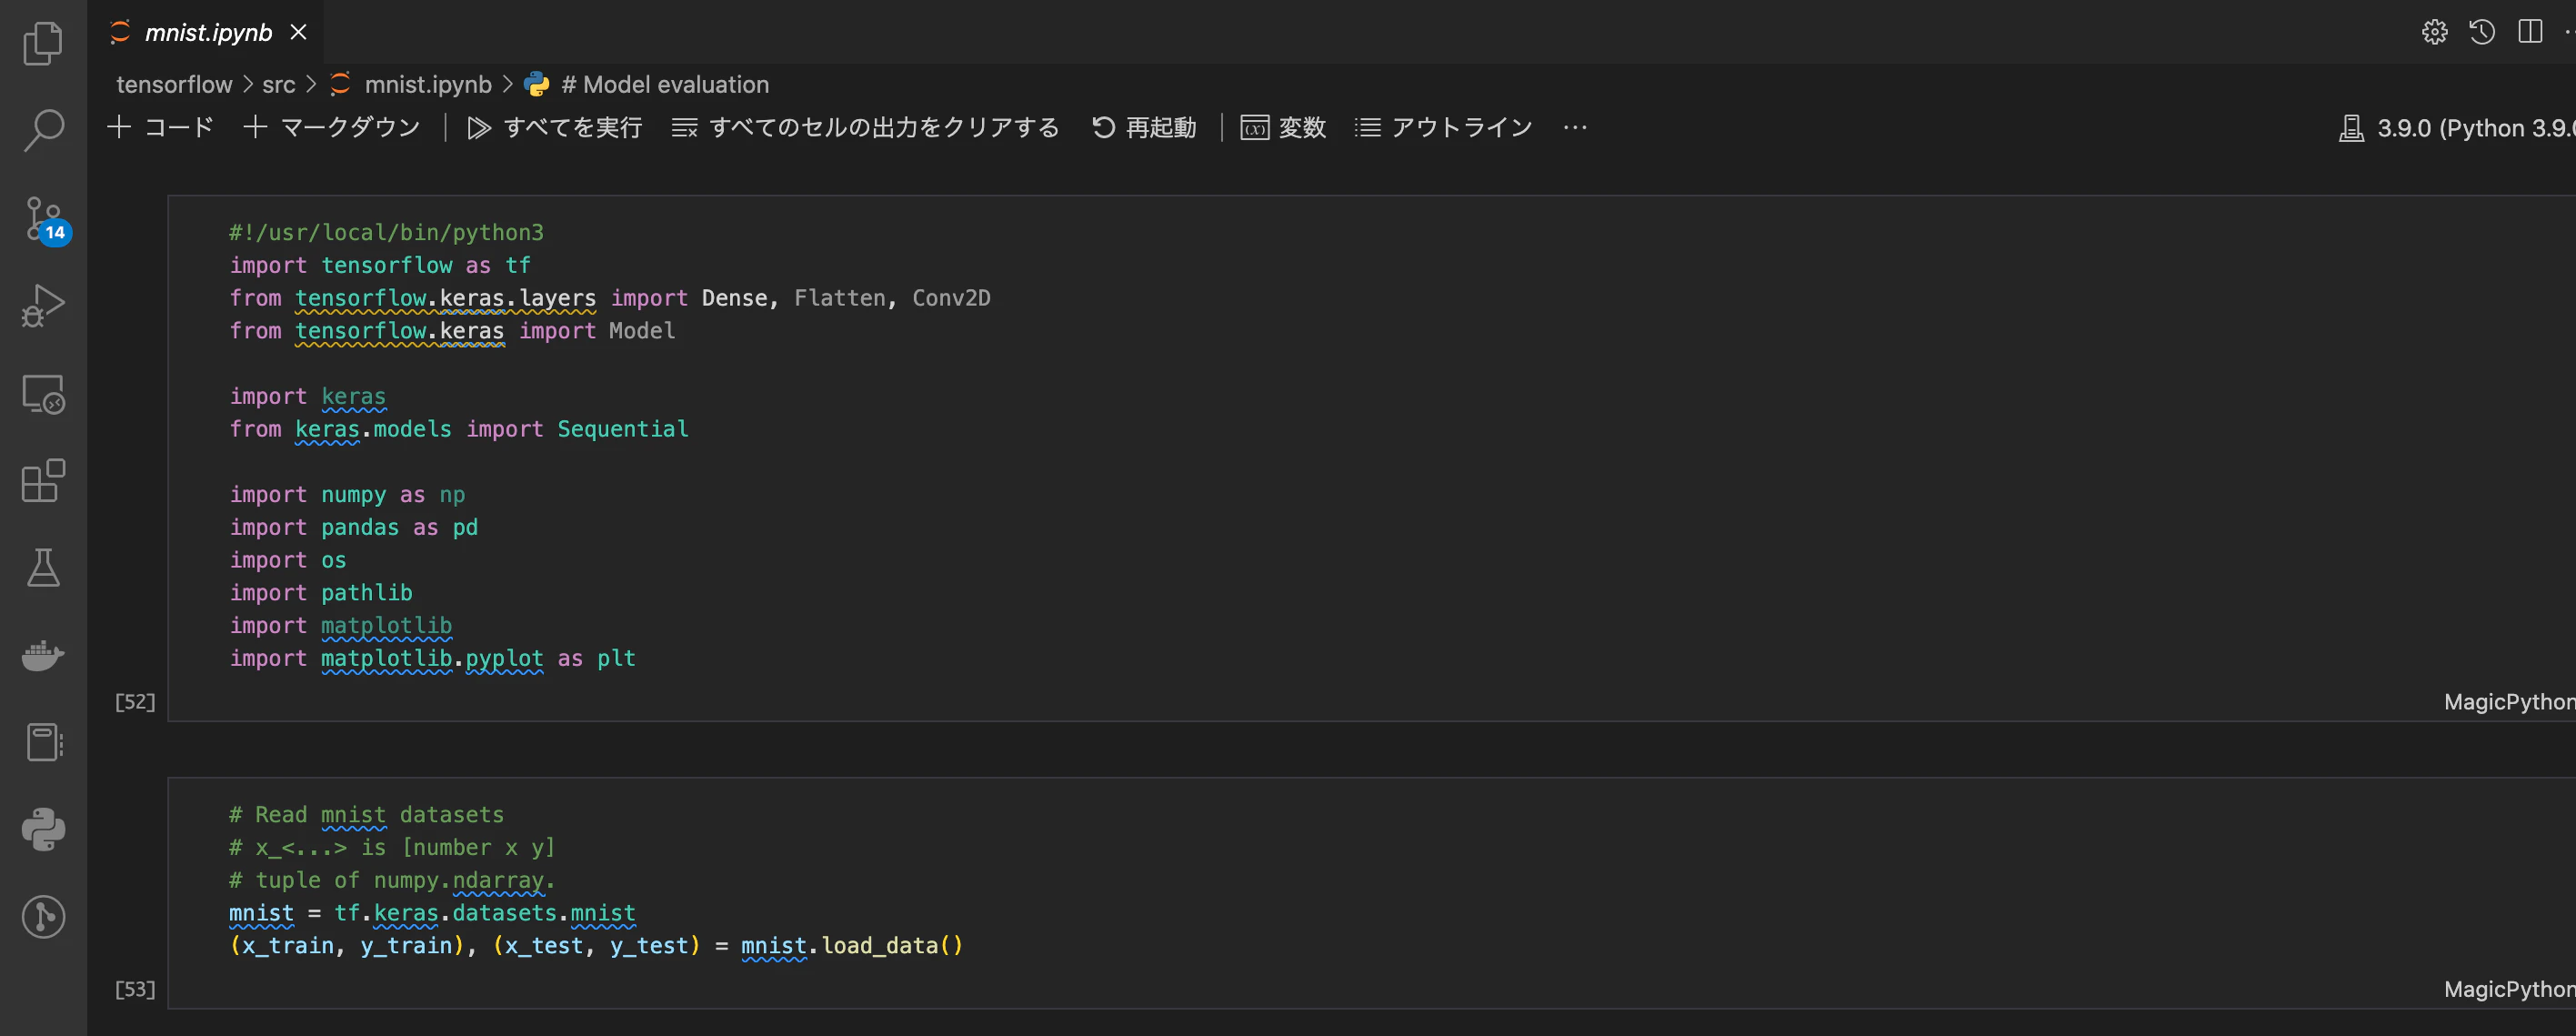The width and height of the screenshot is (2576, 1036).
Task: Click the tensorflow breadcrumb folder
Action: [x=174, y=85]
